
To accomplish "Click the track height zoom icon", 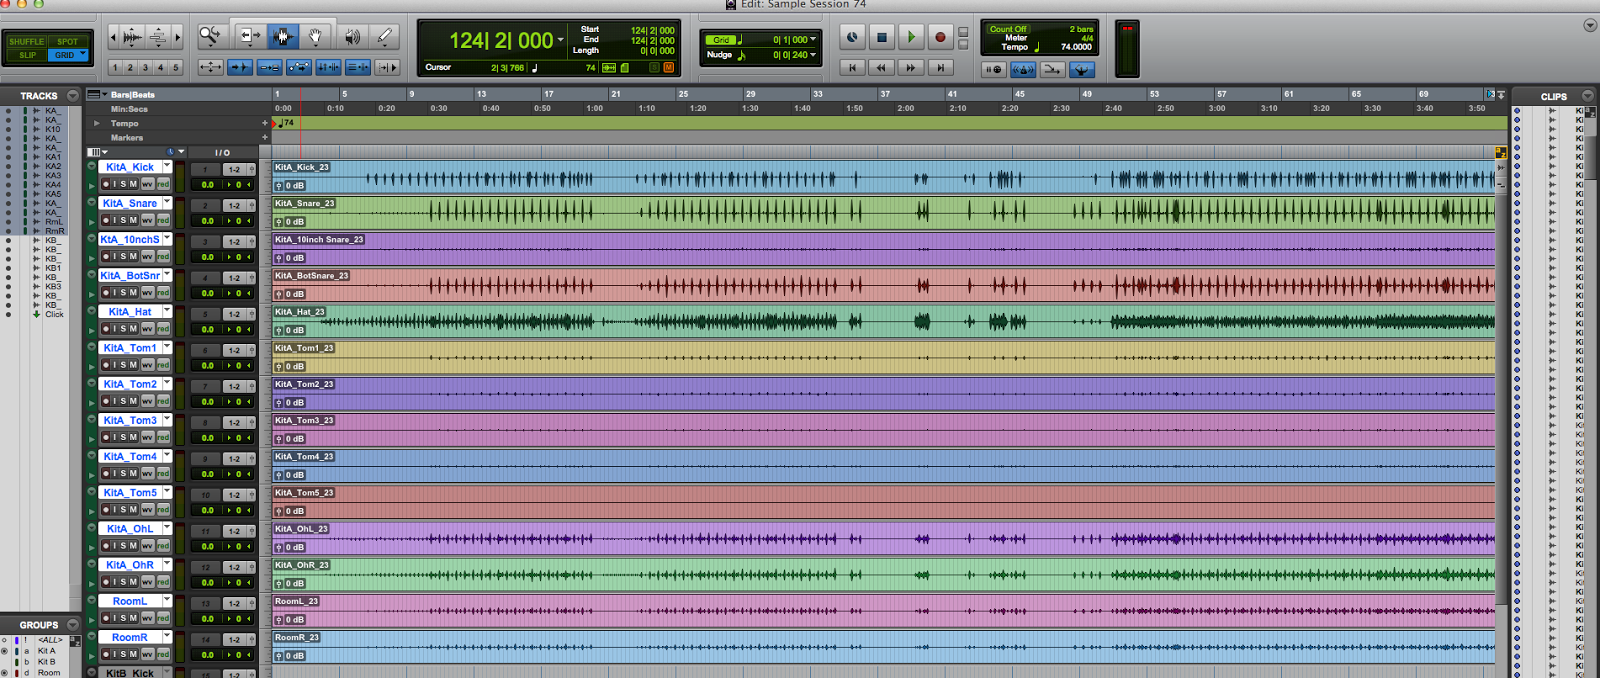I will point(158,37).
